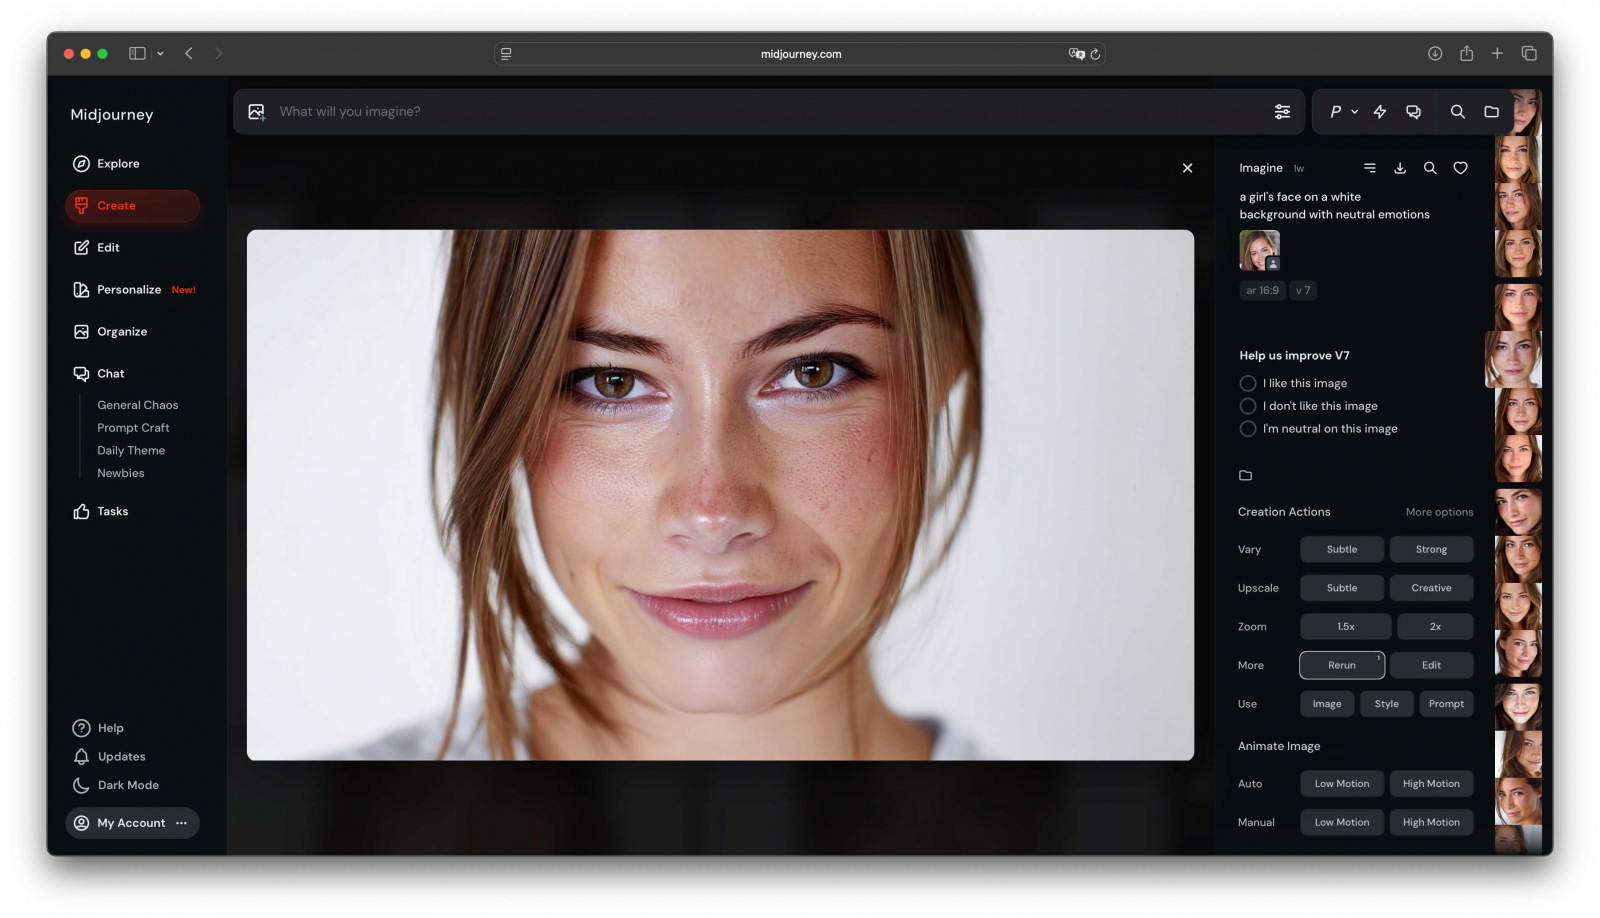The image size is (1600, 918).
Task: Like the image with the heart icon
Action: coord(1460,168)
